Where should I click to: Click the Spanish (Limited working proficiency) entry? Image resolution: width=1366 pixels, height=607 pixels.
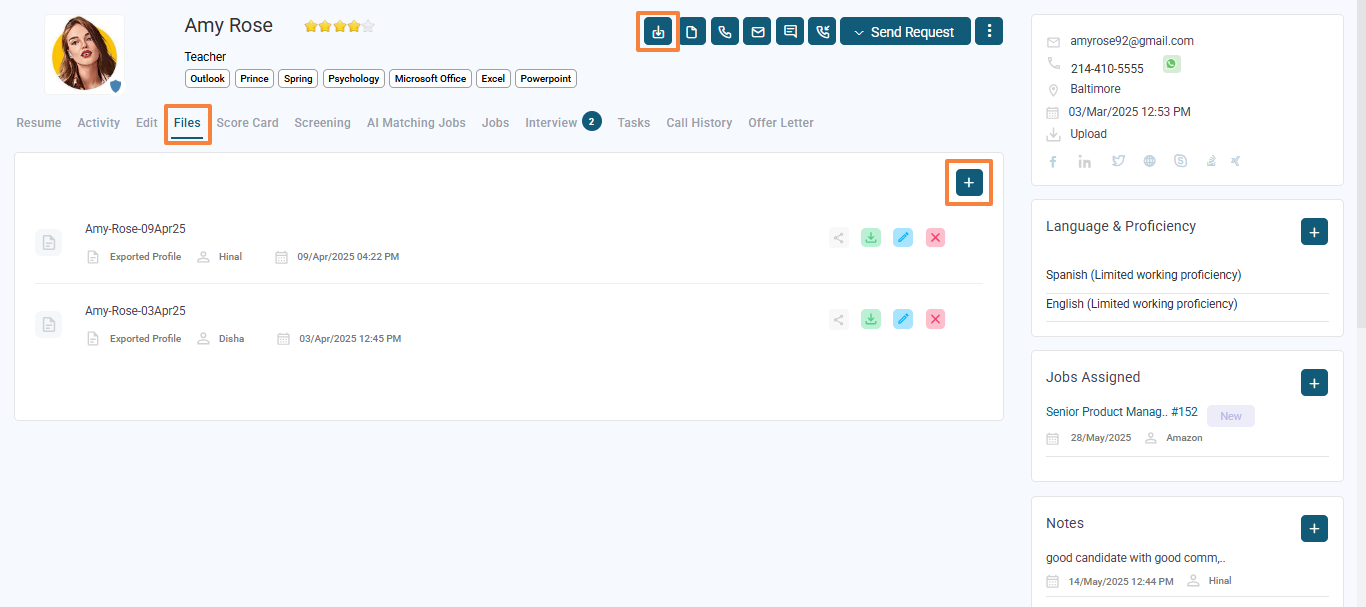pyautogui.click(x=1143, y=275)
